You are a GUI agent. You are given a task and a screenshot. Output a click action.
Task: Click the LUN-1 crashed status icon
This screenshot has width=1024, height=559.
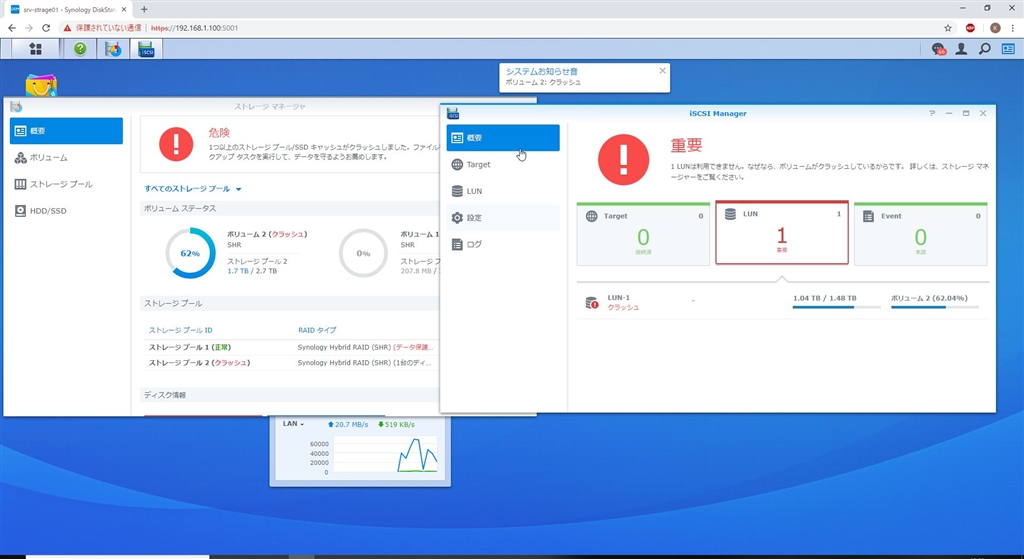pyautogui.click(x=592, y=303)
